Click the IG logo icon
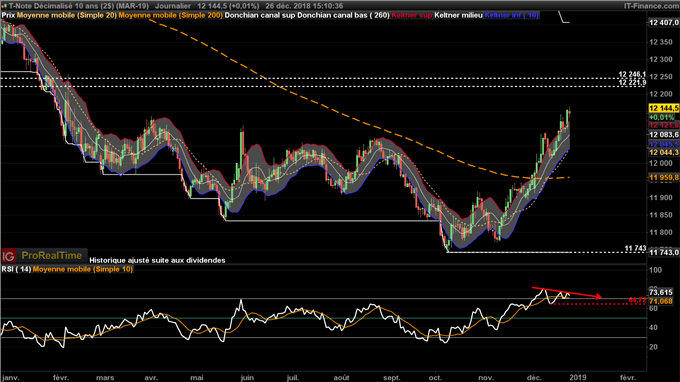Viewport: 680px width, 382px height. (x=9, y=256)
